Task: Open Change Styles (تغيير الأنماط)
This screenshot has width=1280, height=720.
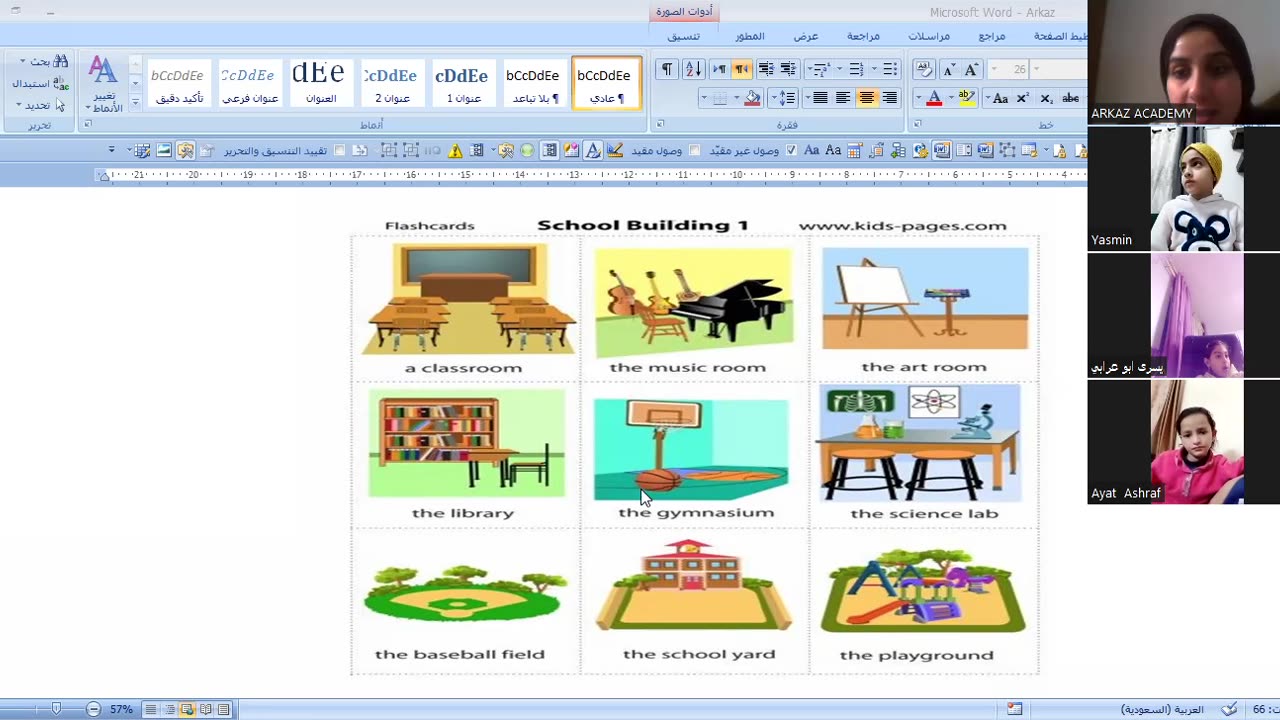Action: tap(103, 83)
